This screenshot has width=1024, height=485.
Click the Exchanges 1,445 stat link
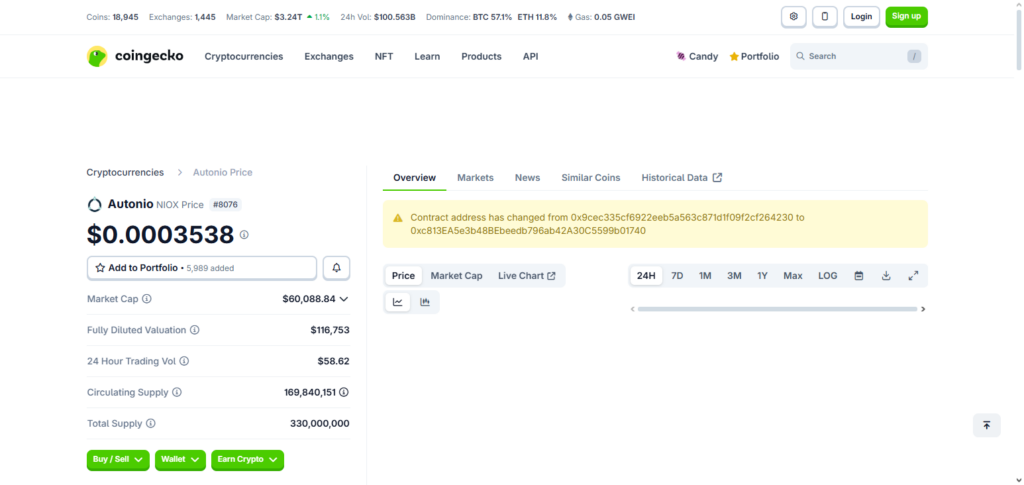pos(182,17)
